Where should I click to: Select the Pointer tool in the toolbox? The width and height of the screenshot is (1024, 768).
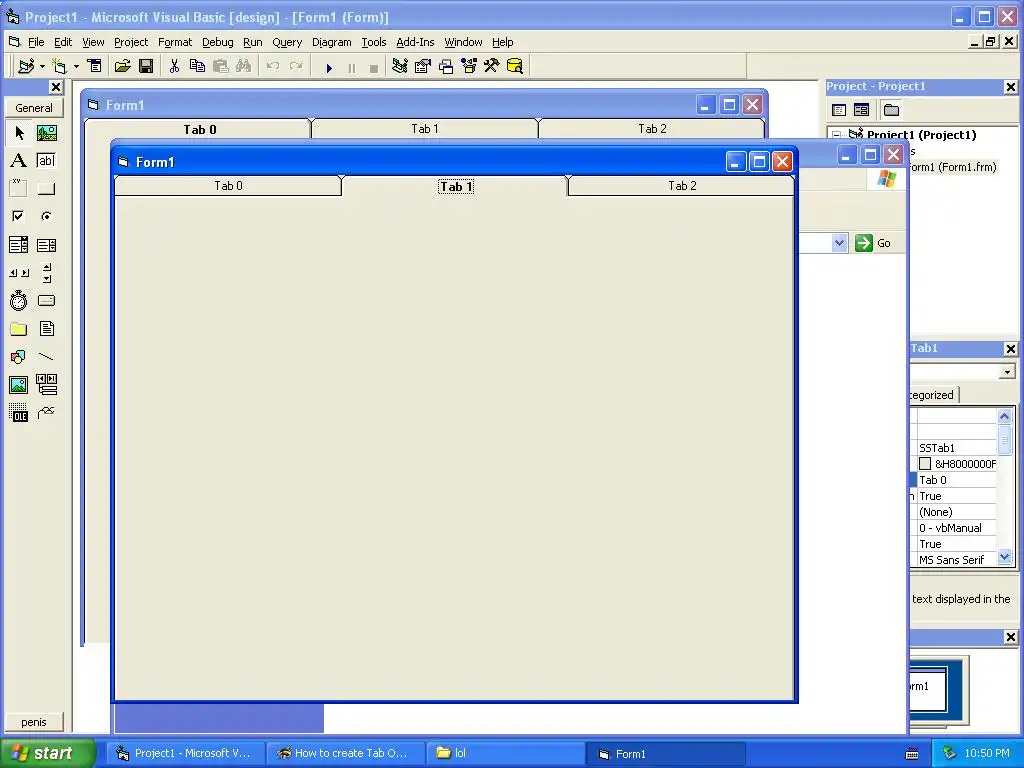[19, 133]
